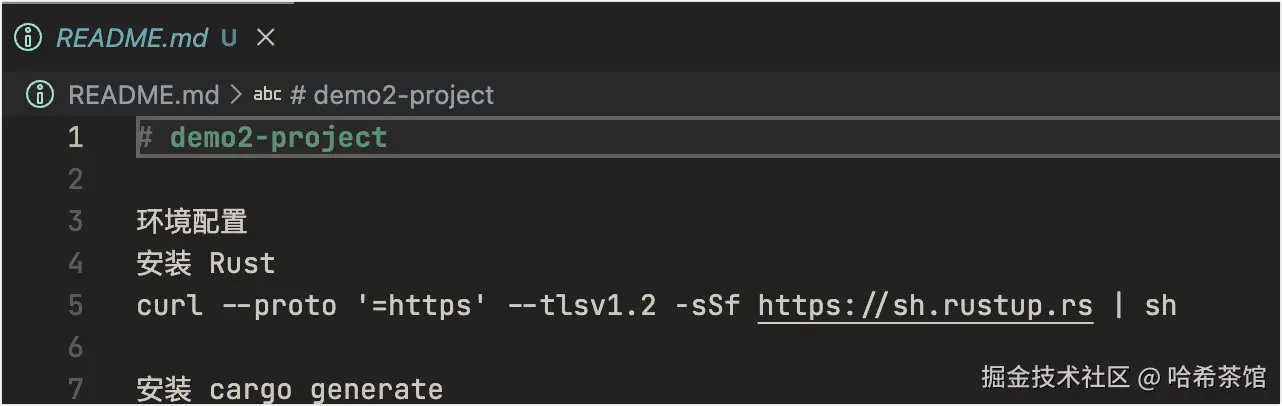Click the abc symbol icon in breadcrumbs
Screen dimensions: 1282x406
tap(267, 95)
